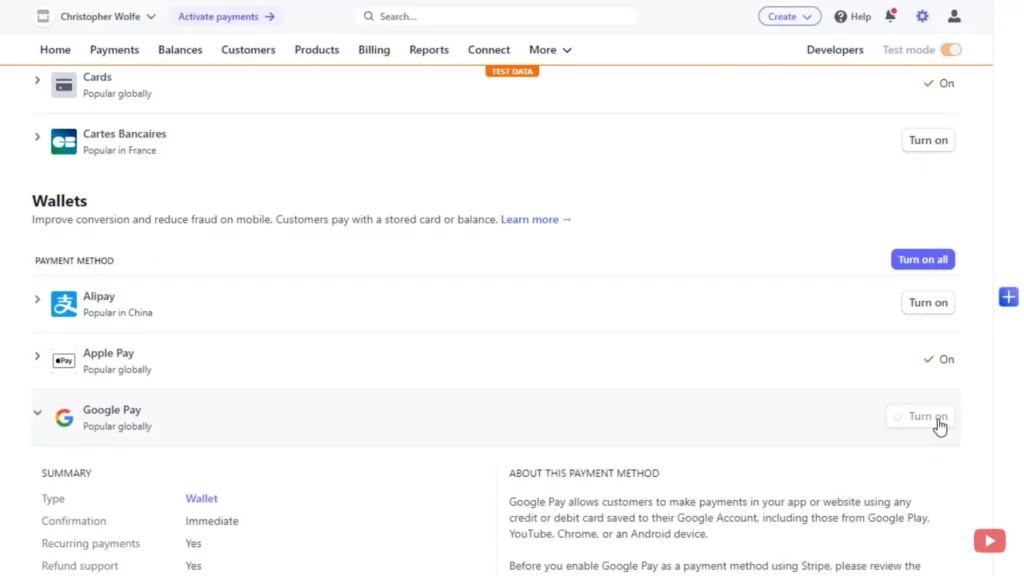Viewport: 1024px width, 576px height.
Task: Click the Cards On status
Action: point(938,84)
